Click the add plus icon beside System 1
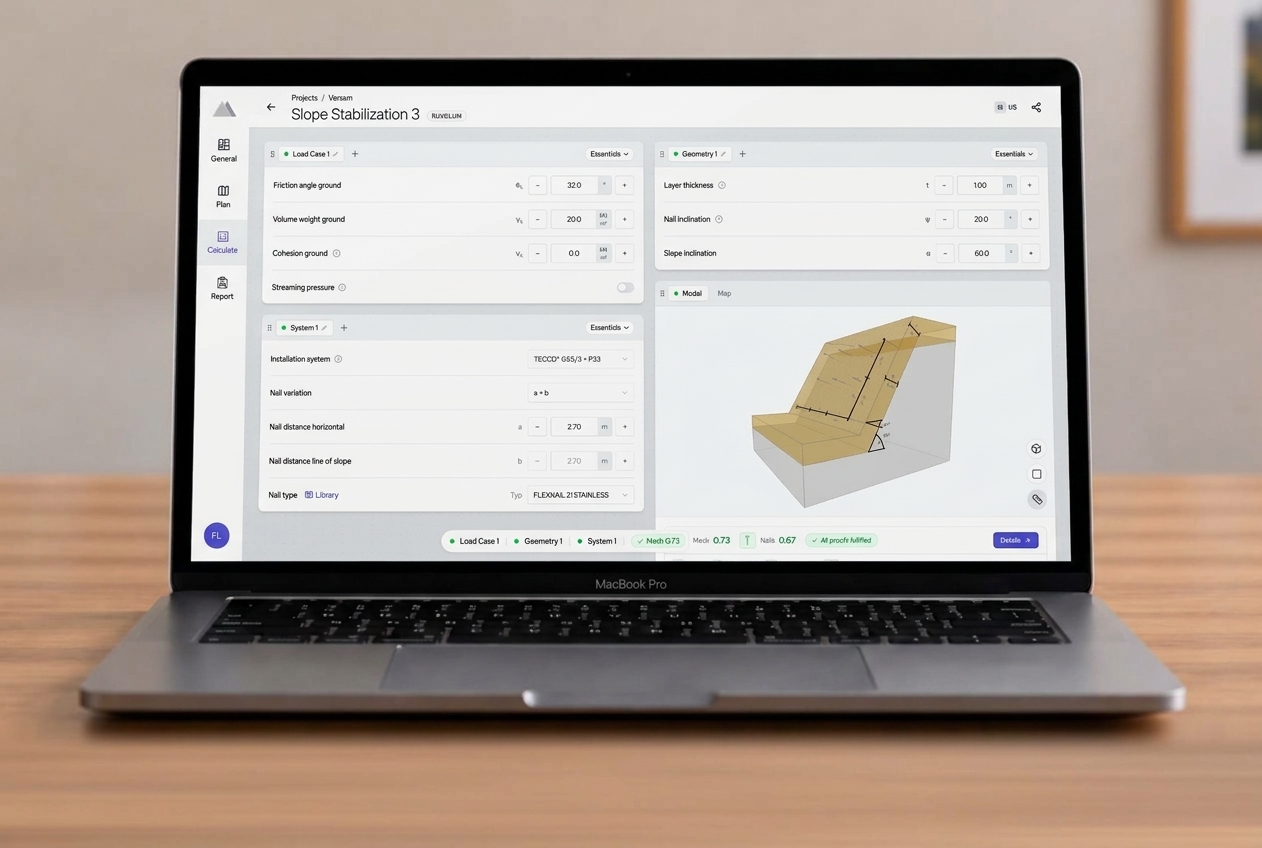The width and height of the screenshot is (1262, 848). coord(344,328)
